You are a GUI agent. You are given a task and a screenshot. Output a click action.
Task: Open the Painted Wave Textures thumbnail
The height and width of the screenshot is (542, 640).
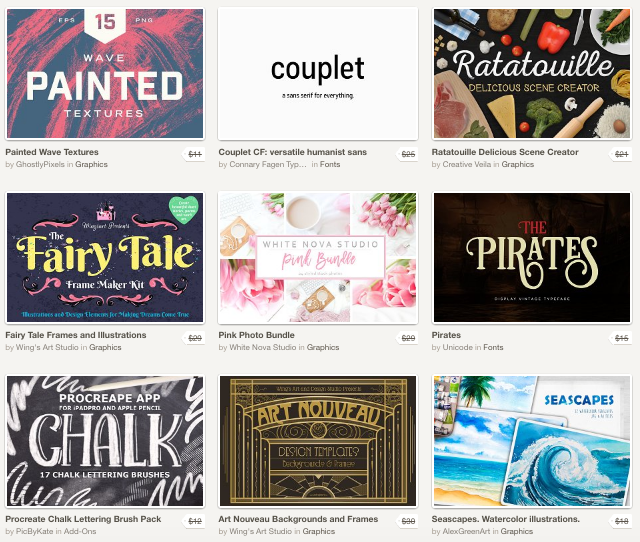coord(105,73)
